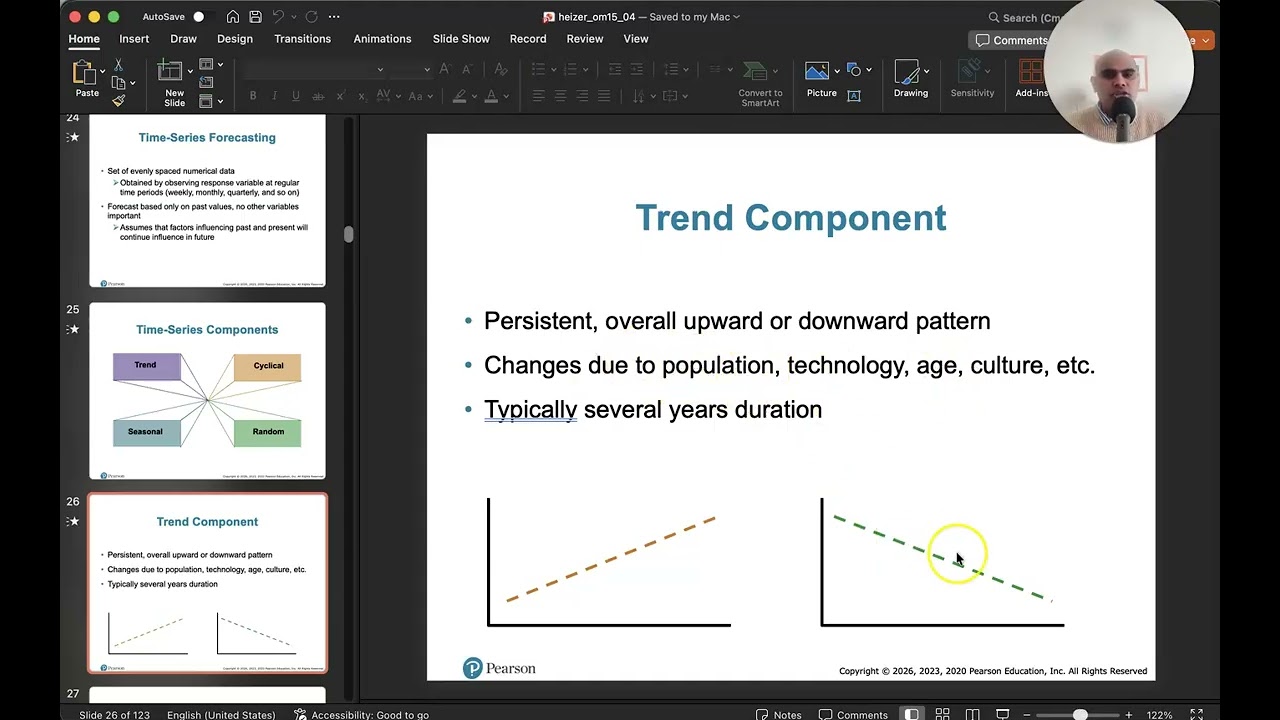Open the document title dropdown chevron
This screenshot has height=720, width=1280.
(737, 17)
